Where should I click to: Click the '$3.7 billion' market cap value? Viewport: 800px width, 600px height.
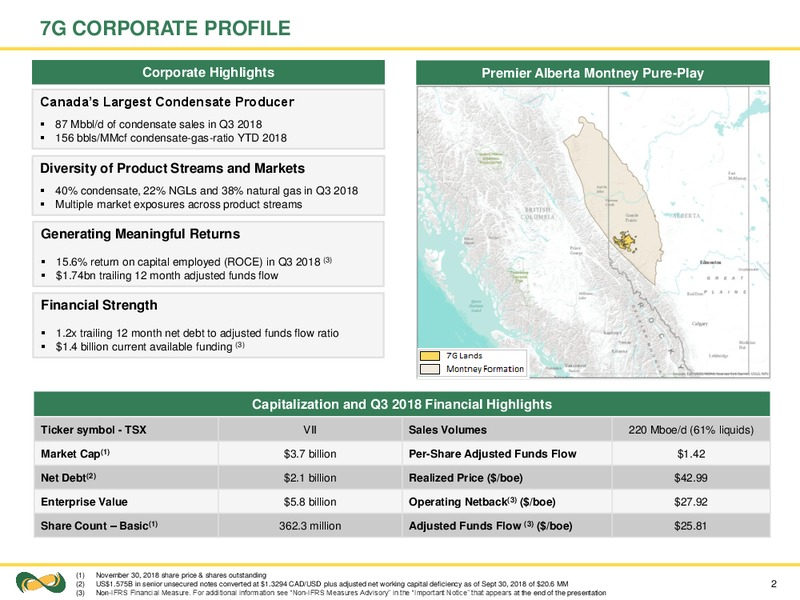click(x=310, y=454)
